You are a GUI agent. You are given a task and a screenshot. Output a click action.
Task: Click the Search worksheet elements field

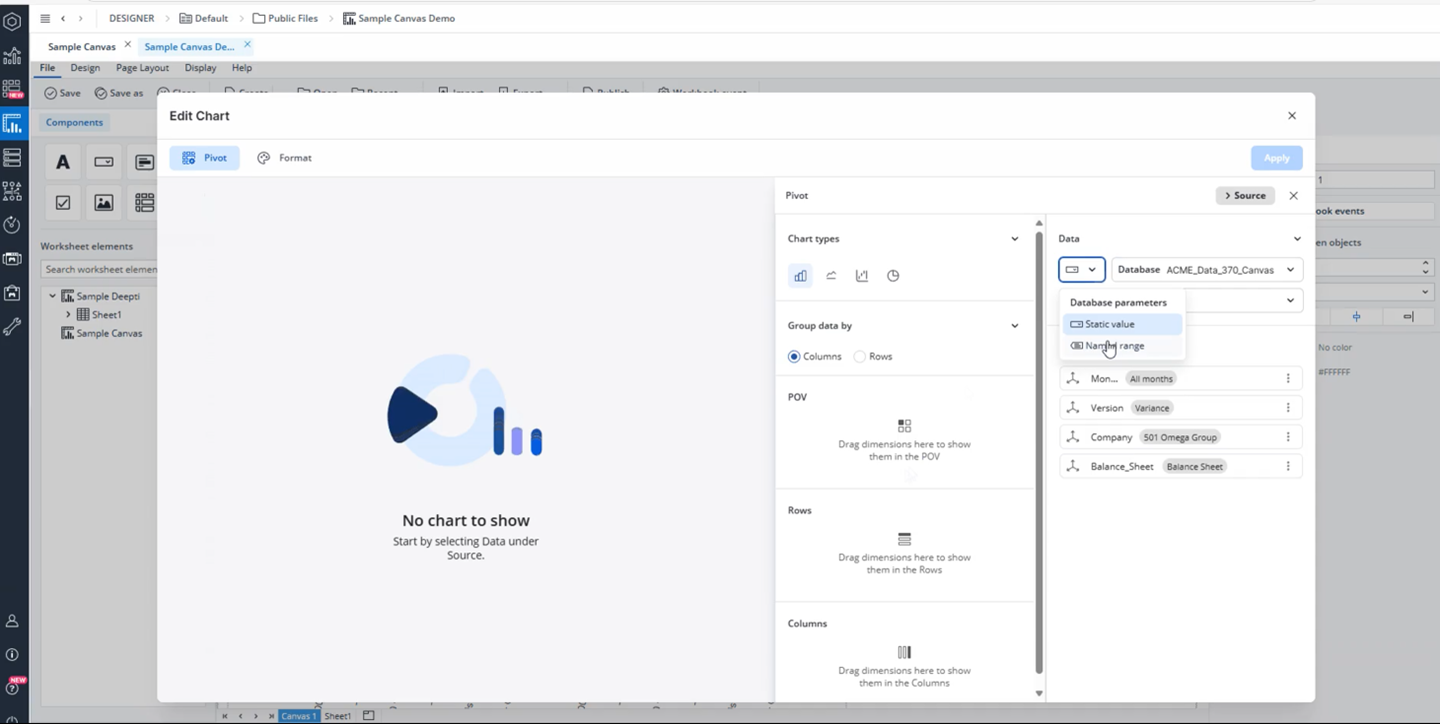[98, 269]
